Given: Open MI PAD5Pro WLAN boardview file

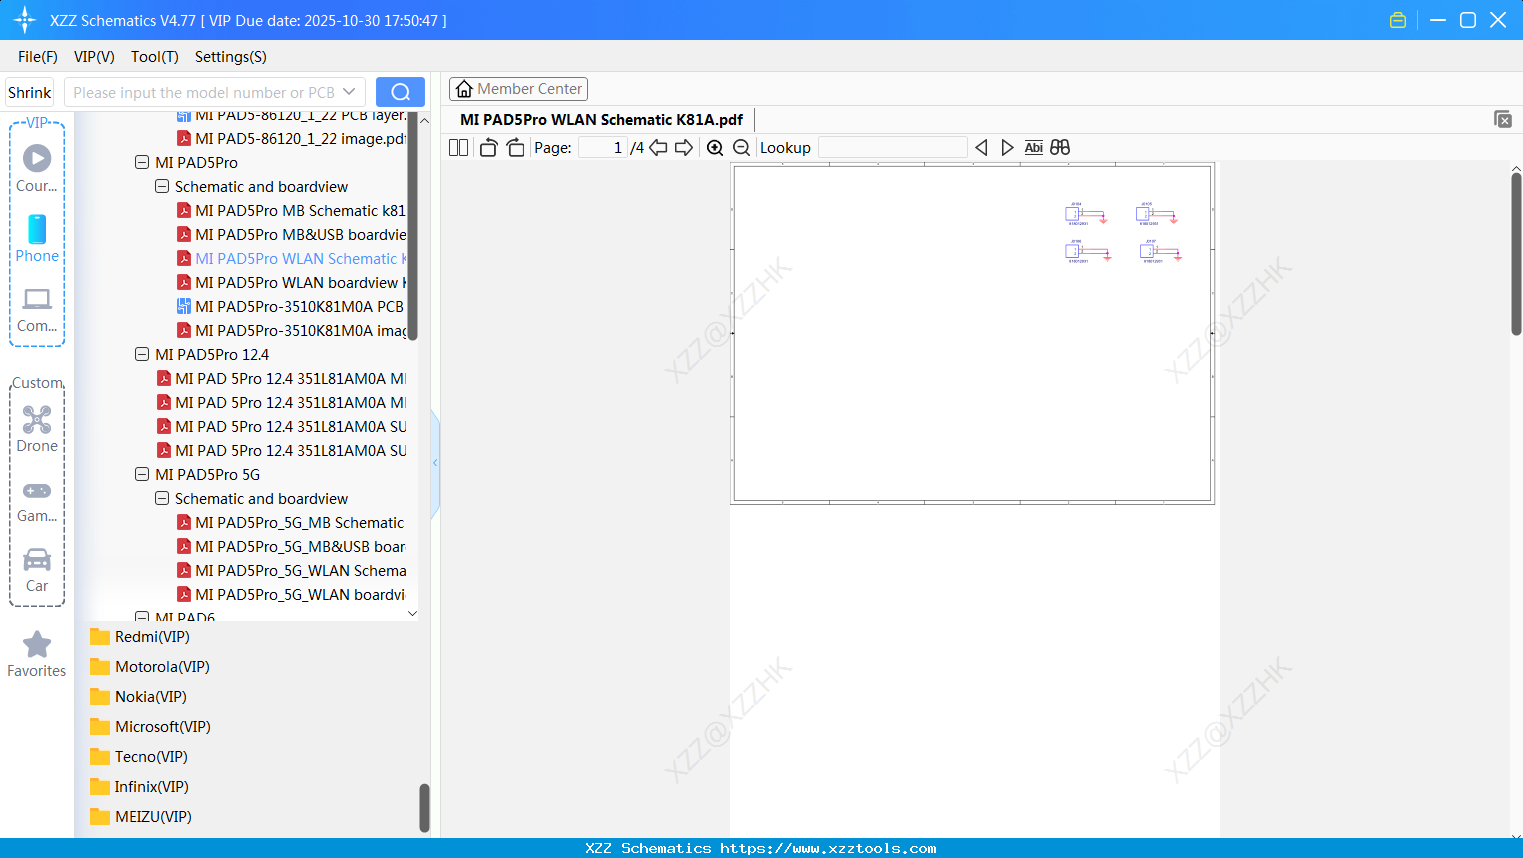Looking at the screenshot, I should tap(291, 282).
